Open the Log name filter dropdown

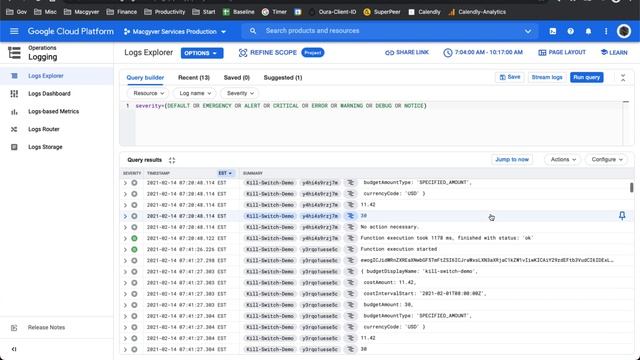tap(195, 93)
